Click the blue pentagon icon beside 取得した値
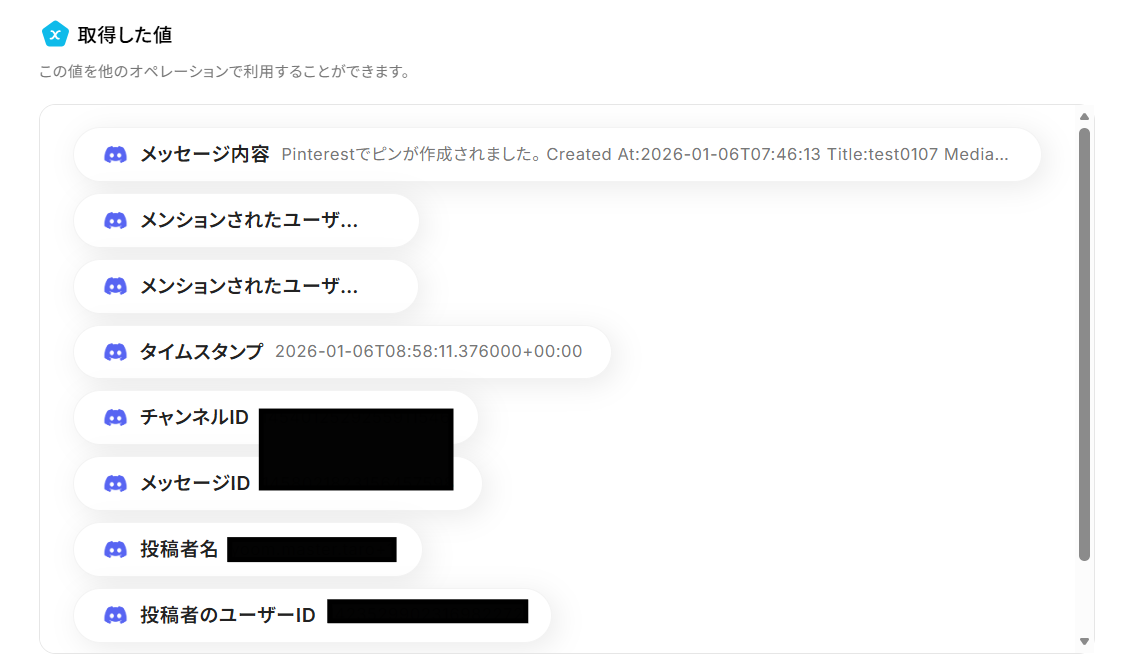 55,34
